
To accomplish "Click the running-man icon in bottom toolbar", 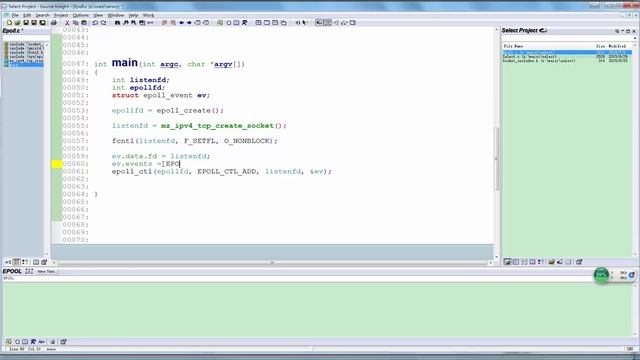I will (33, 342).
